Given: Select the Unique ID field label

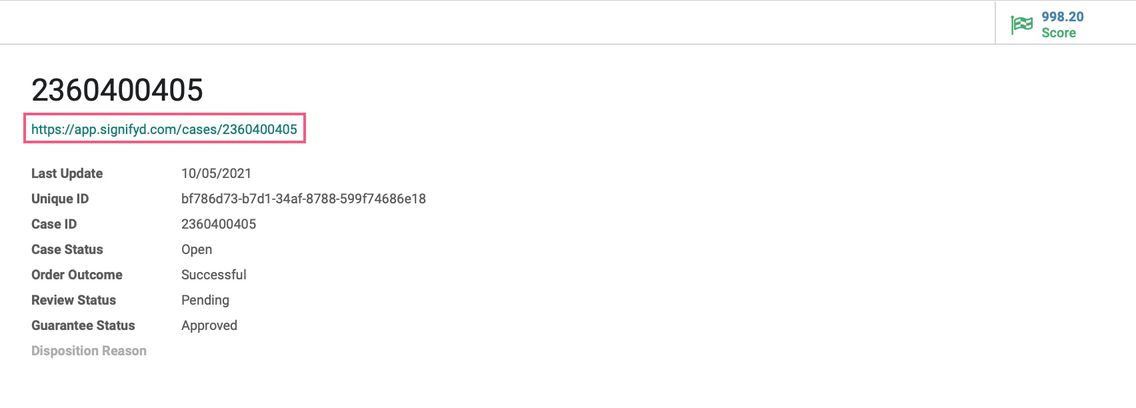Looking at the screenshot, I should click(59, 199).
